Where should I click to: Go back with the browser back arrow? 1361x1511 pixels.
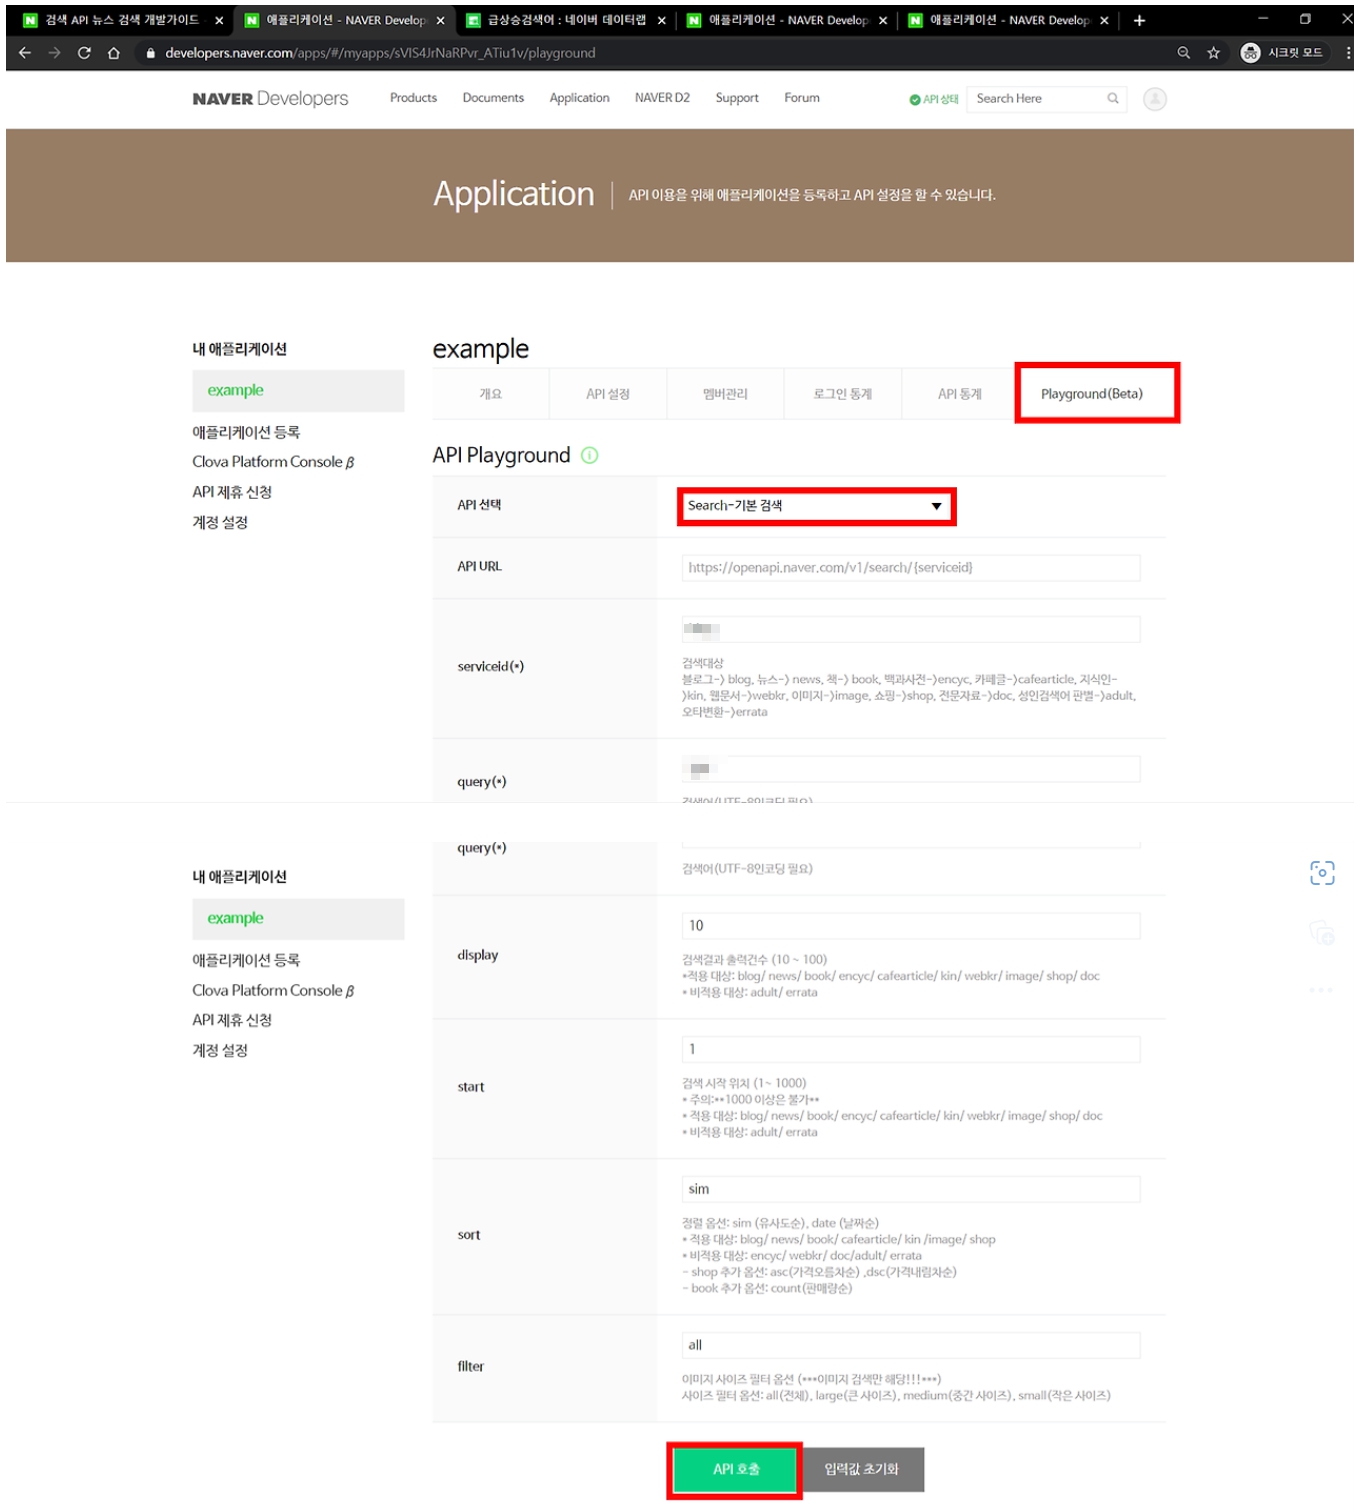pos(25,53)
